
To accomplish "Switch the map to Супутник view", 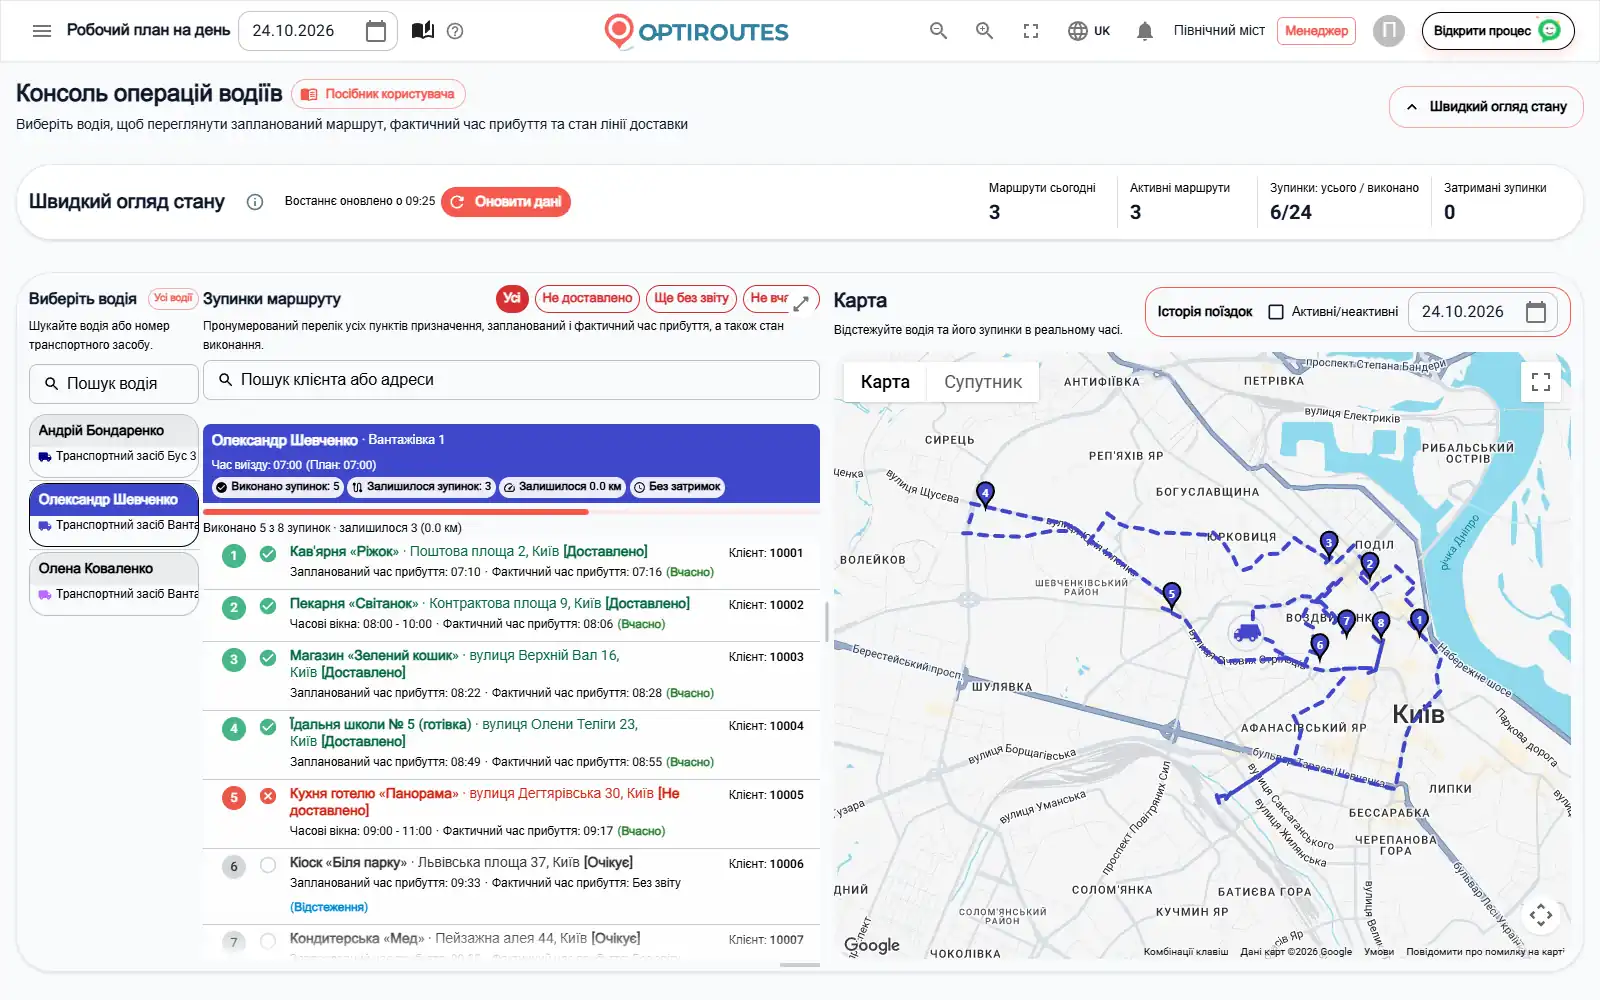I will click(x=983, y=382).
